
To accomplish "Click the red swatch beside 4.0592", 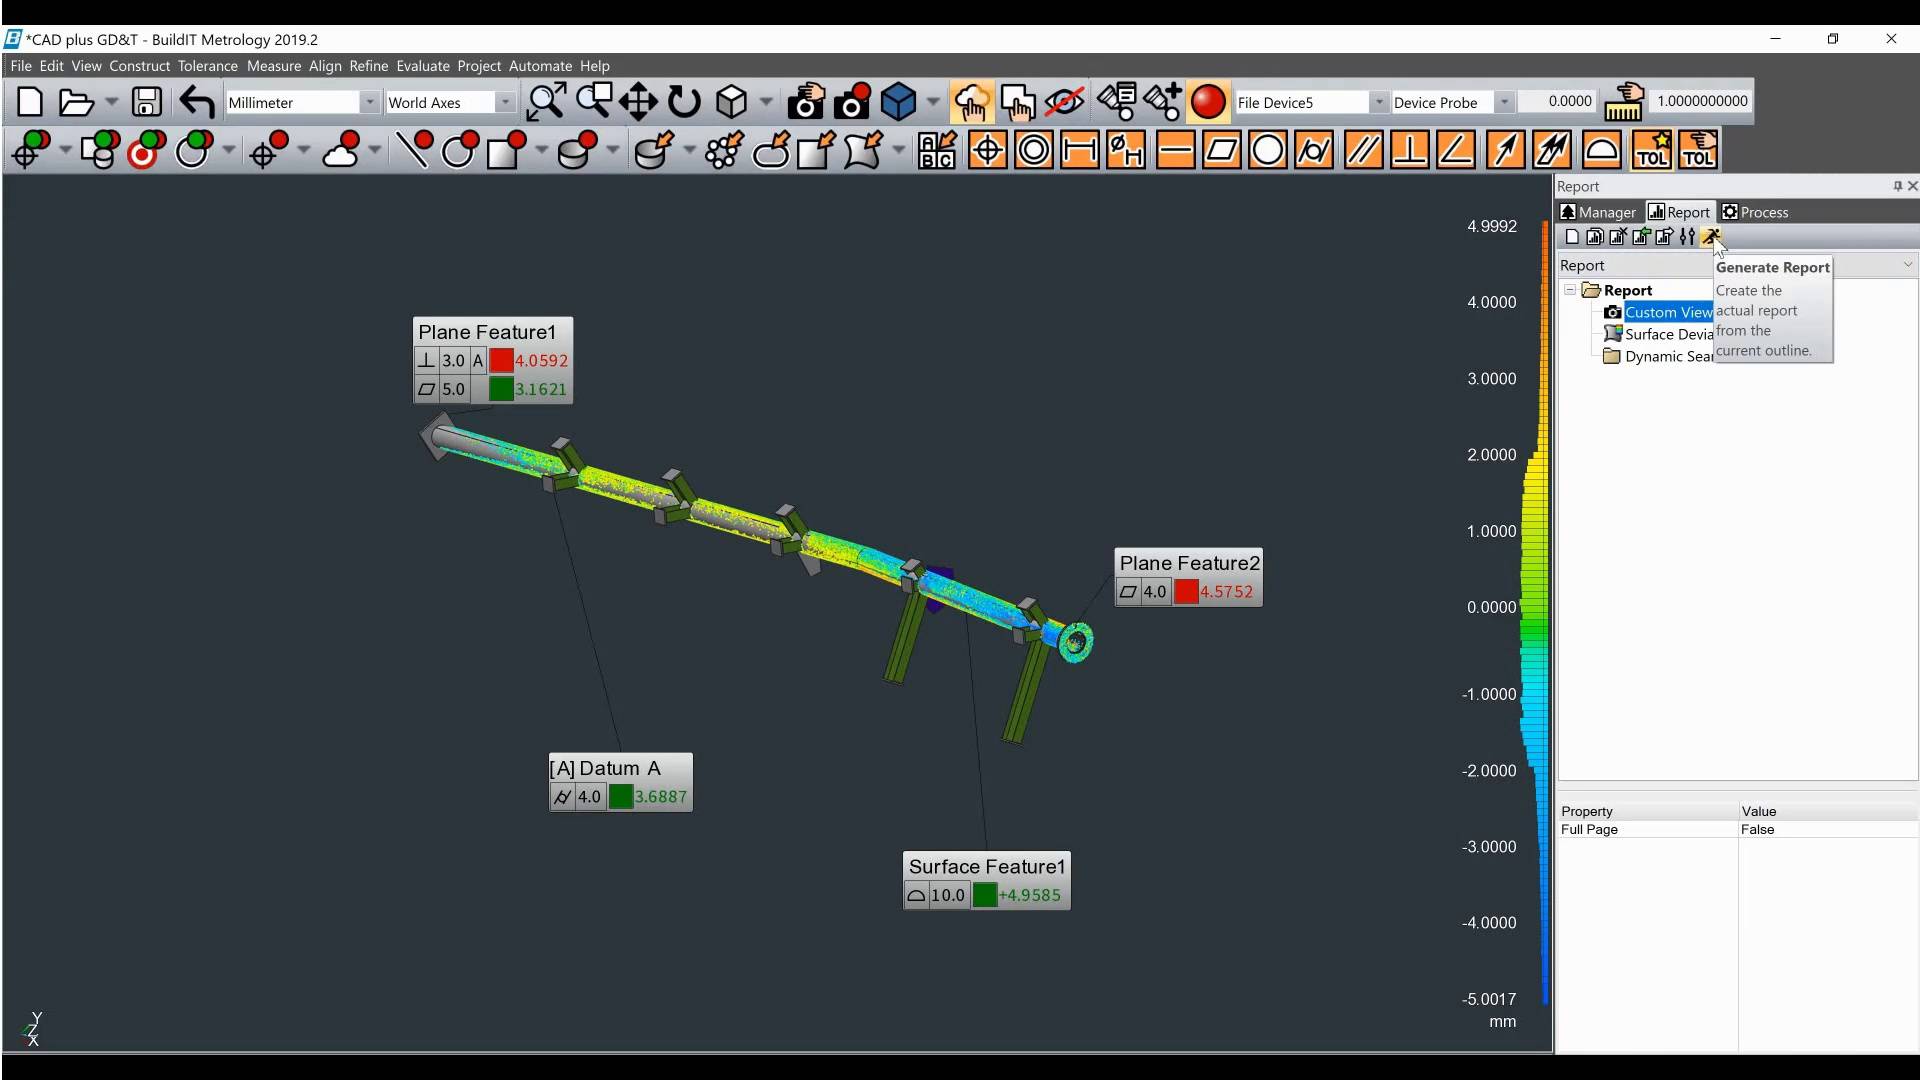I will (501, 361).
